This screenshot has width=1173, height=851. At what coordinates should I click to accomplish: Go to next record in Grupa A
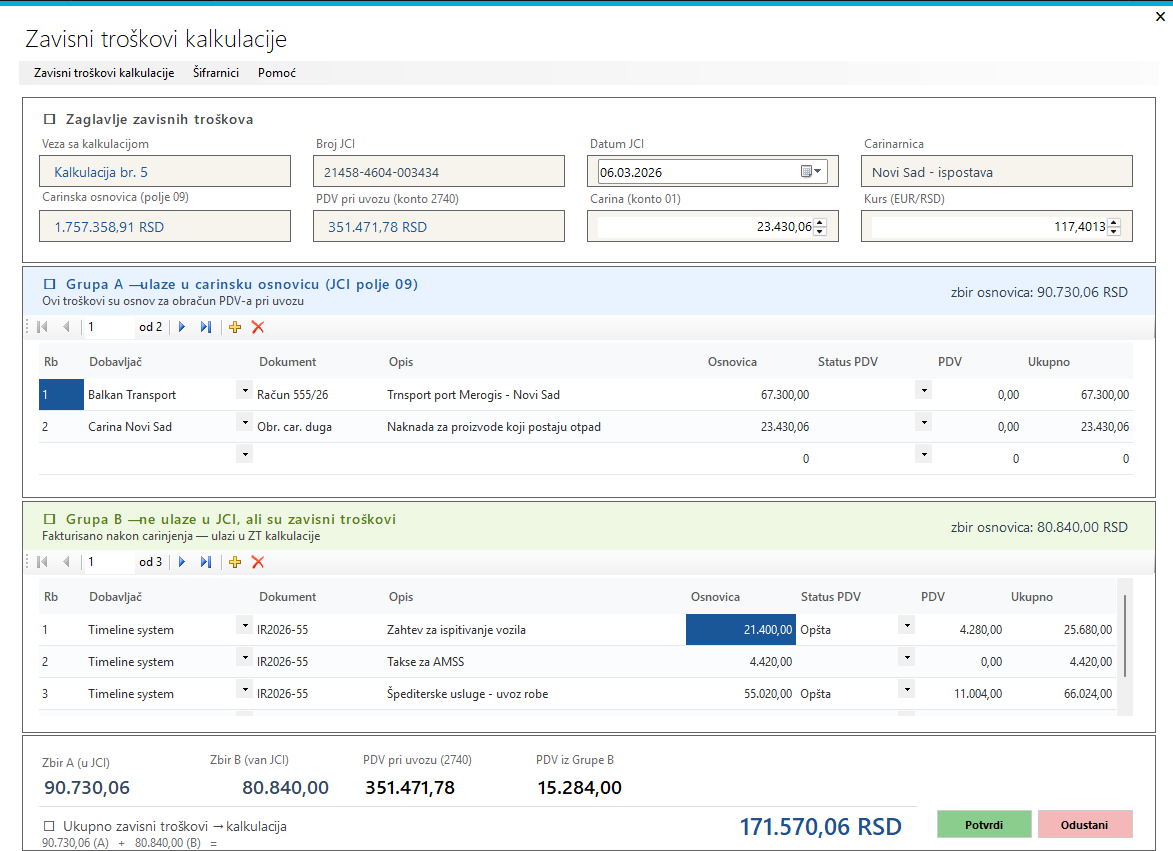pyautogui.click(x=182, y=327)
